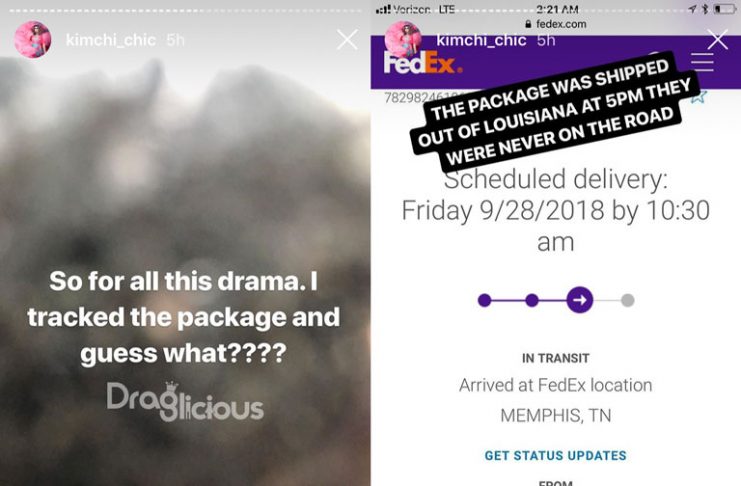Tap the padlock icon beside fedex.com

[x=528, y=24]
